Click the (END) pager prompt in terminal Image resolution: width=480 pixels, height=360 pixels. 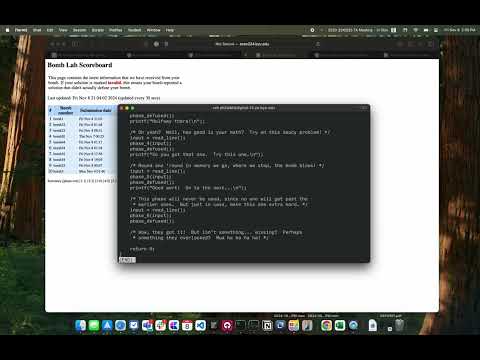click(x=127, y=260)
